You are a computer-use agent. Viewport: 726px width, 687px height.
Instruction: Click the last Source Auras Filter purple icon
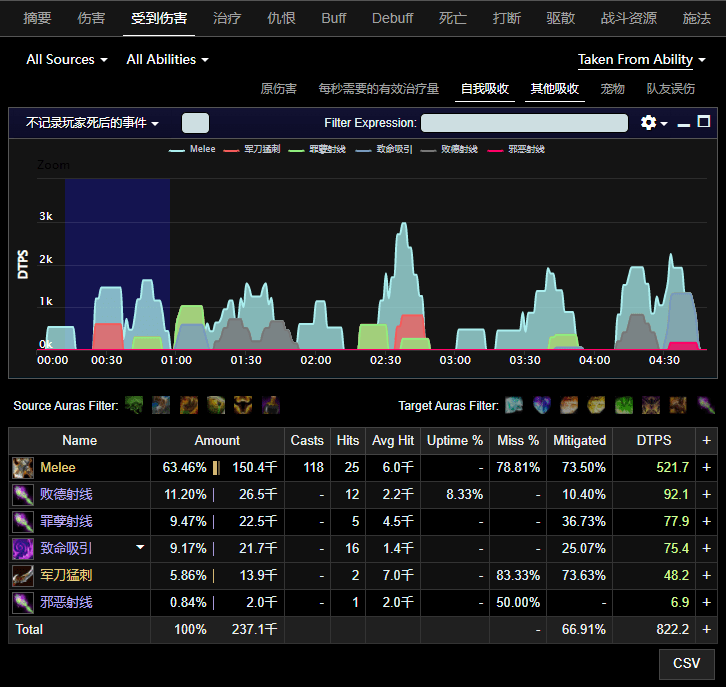(271, 405)
